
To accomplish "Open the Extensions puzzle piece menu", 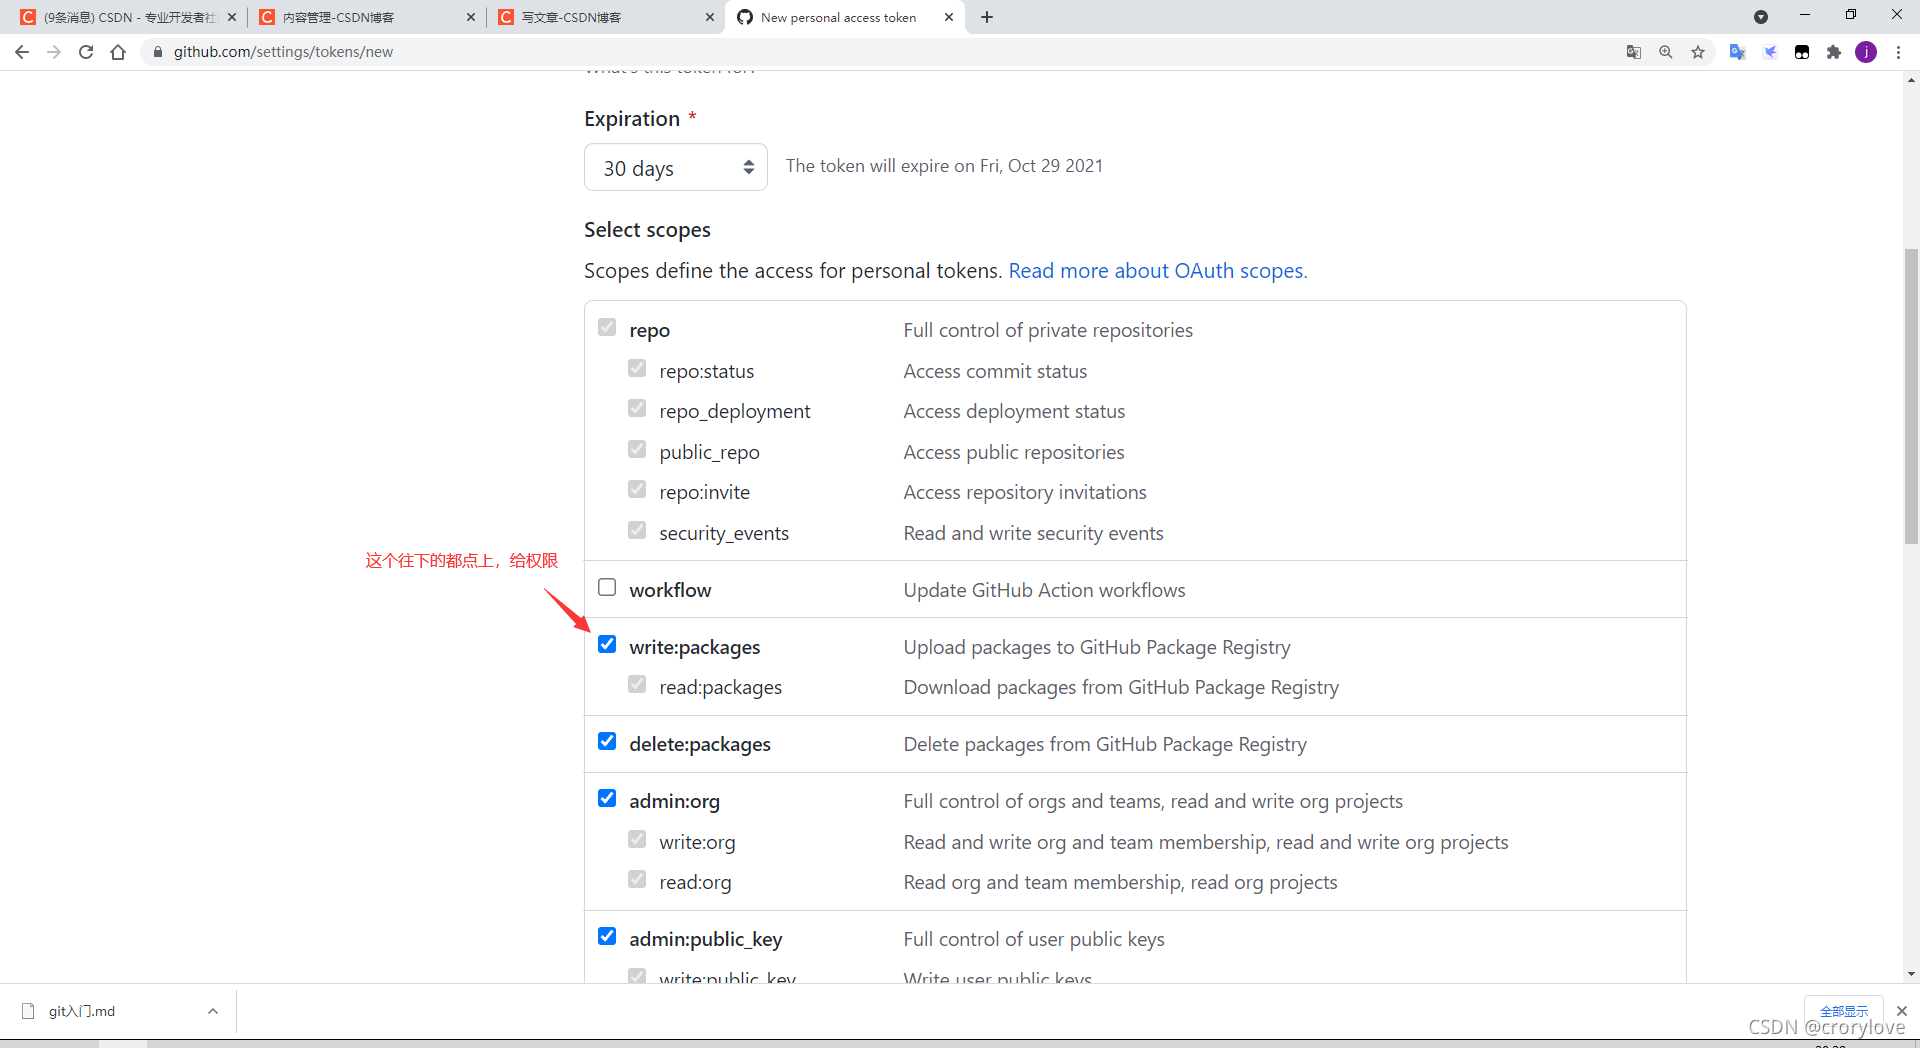I will click(1834, 52).
